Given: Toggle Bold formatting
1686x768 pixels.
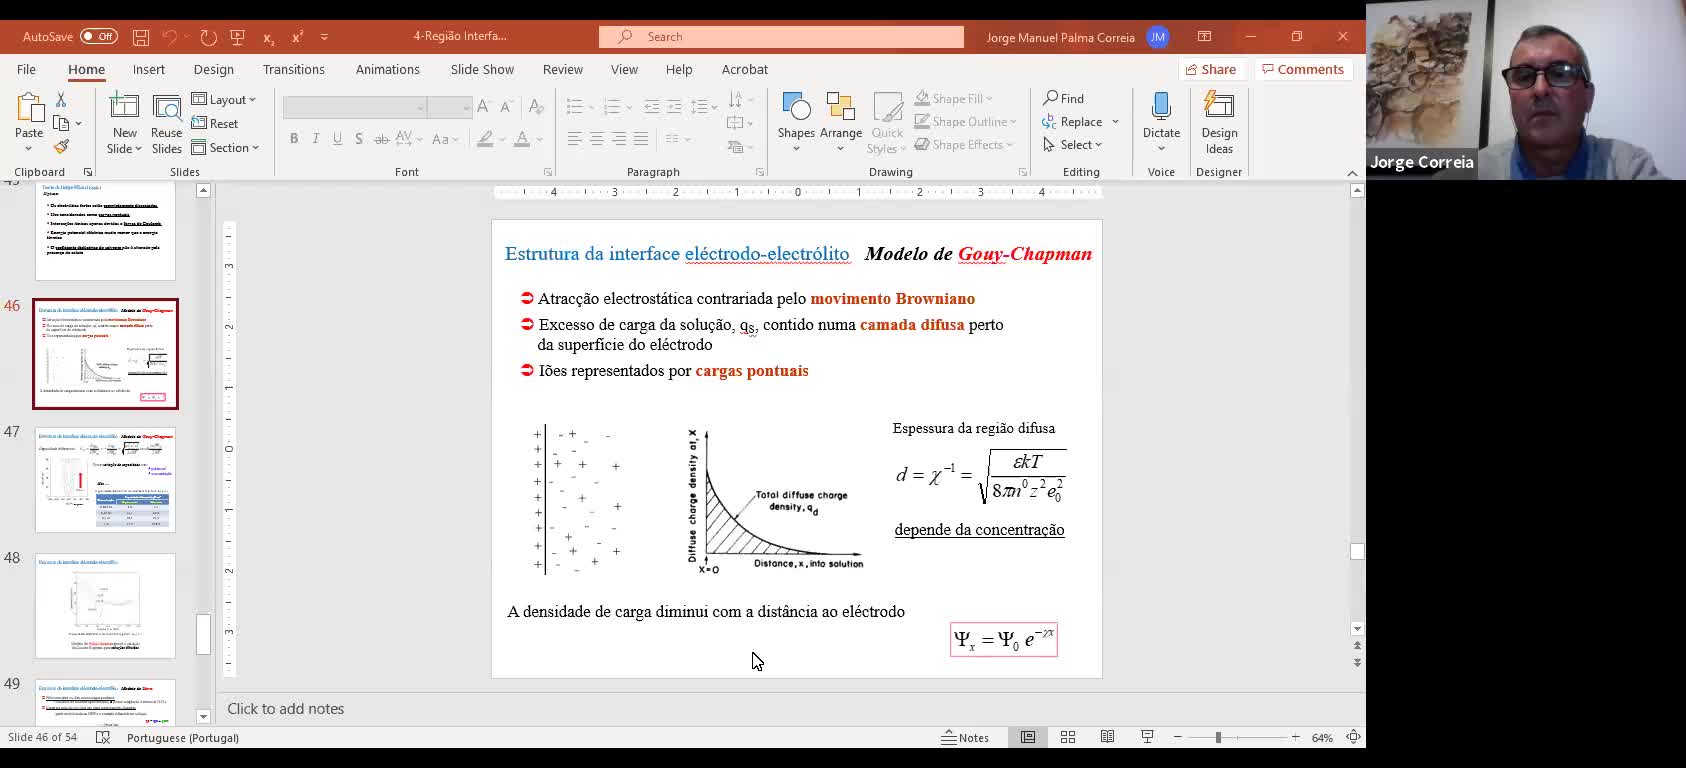Looking at the screenshot, I should [x=294, y=139].
